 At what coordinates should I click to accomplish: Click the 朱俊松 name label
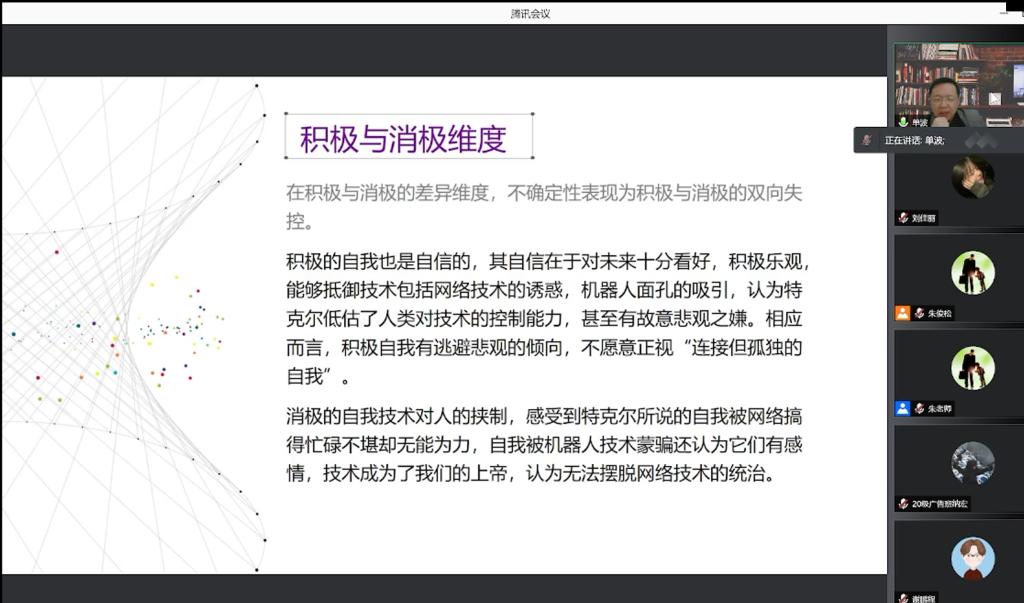pyautogui.click(x=940, y=314)
